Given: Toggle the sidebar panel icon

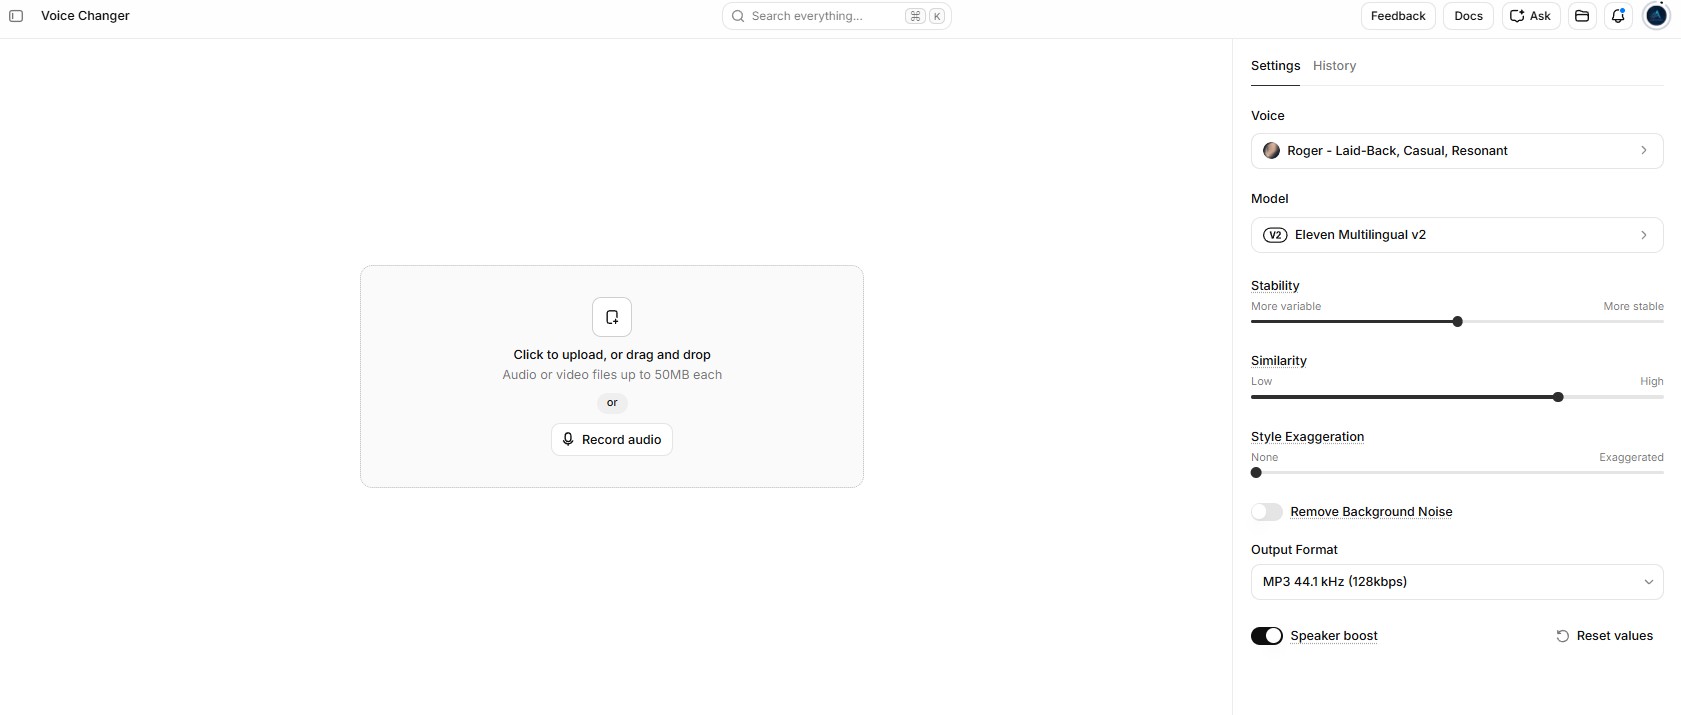Looking at the screenshot, I should (x=16, y=16).
